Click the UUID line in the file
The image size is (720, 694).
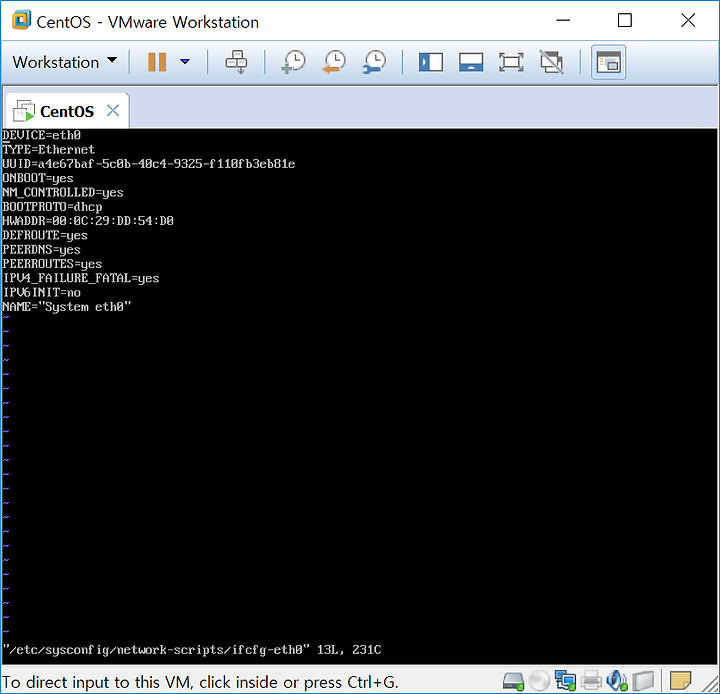(x=149, y=164)
